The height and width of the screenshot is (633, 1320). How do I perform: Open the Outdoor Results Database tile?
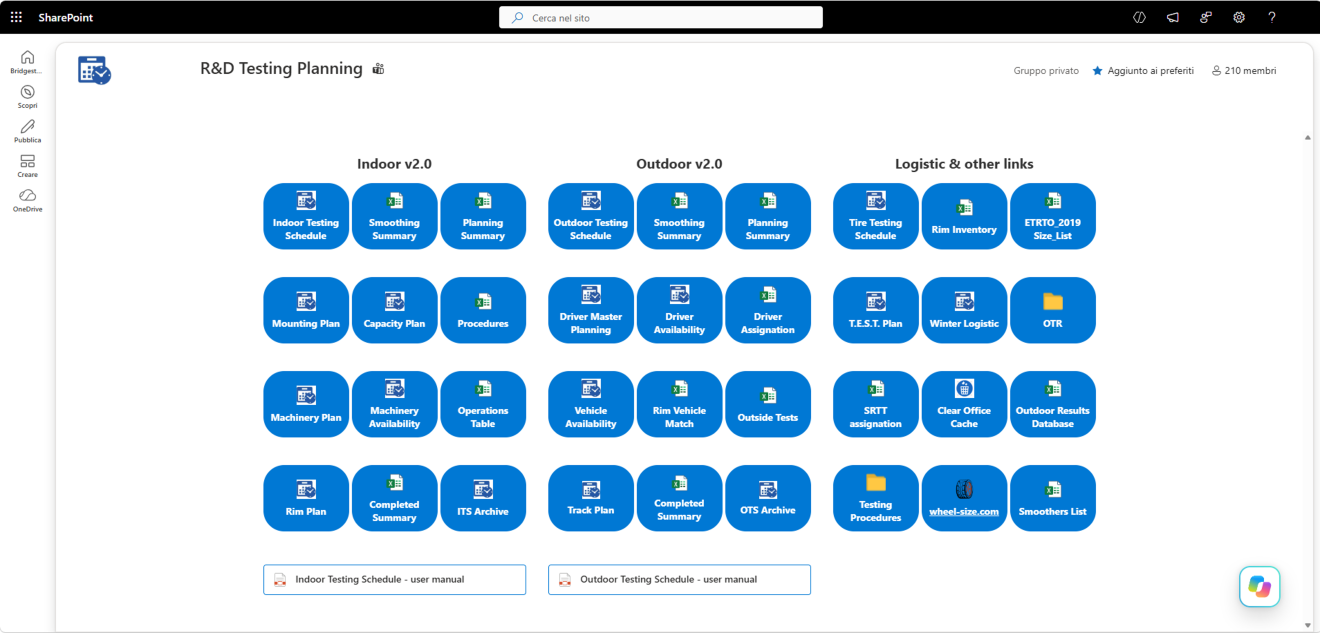(x=1053, y=404)
